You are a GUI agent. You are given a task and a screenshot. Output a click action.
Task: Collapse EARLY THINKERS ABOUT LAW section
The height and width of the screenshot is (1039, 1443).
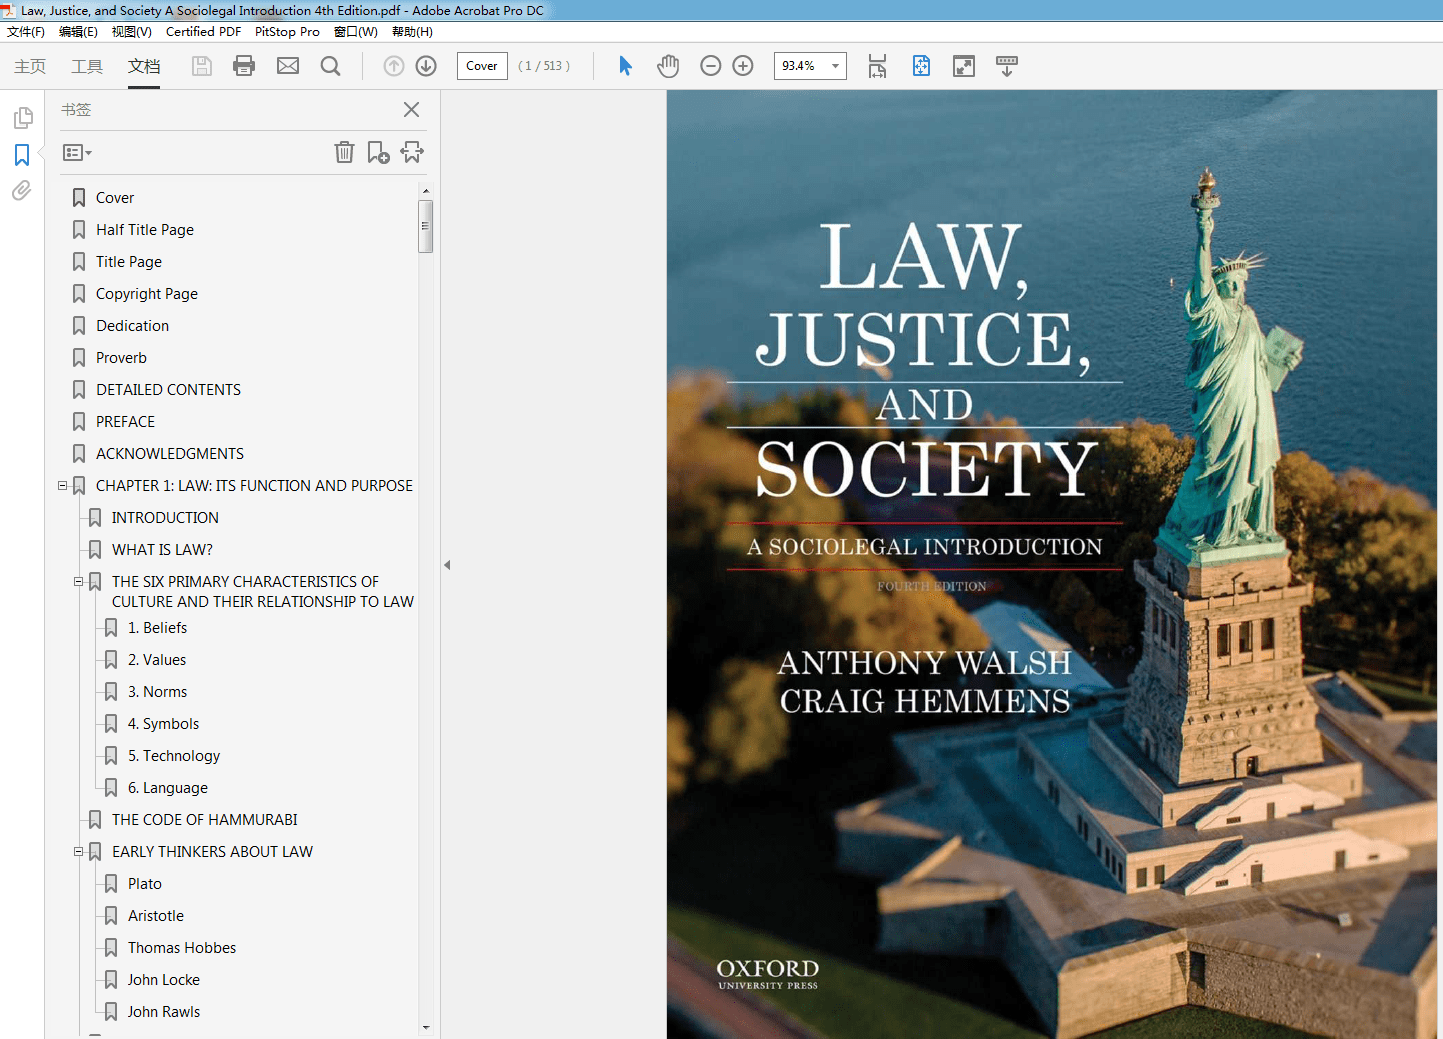pyautogui.click(x=79, y=852)
